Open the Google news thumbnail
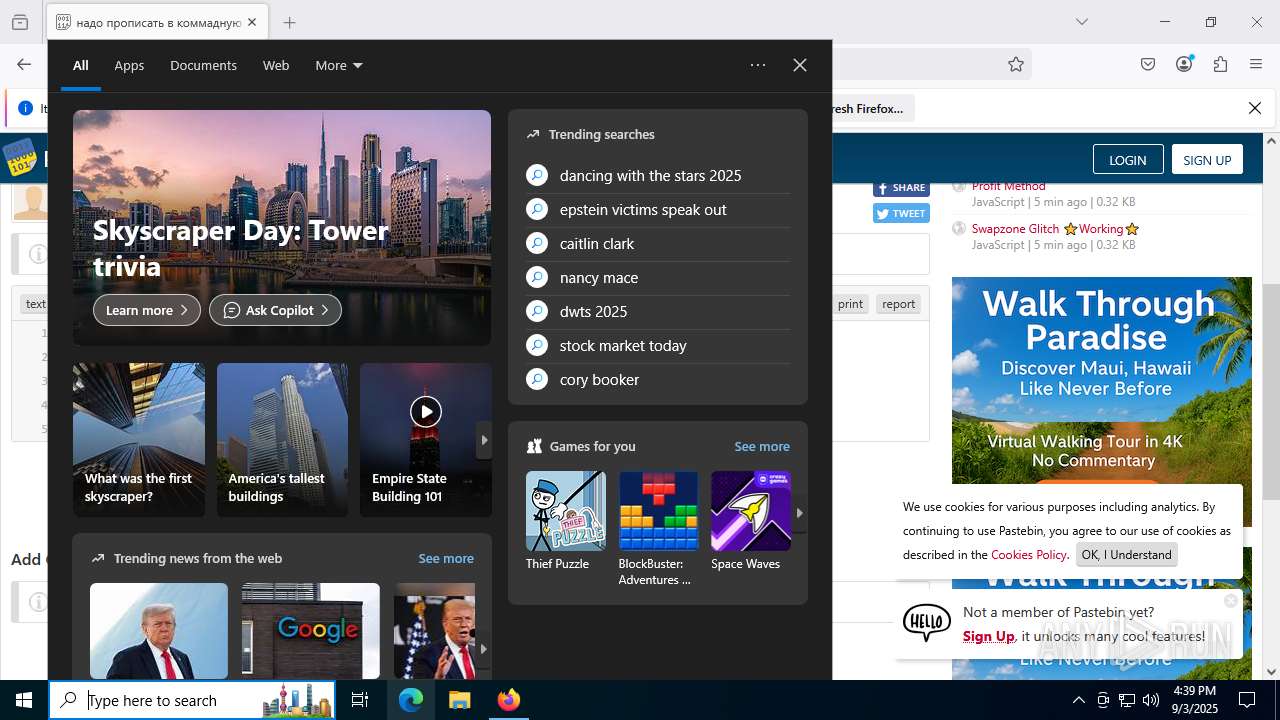Viewport: 1280px width, 720px height. (x=311, y=631)
